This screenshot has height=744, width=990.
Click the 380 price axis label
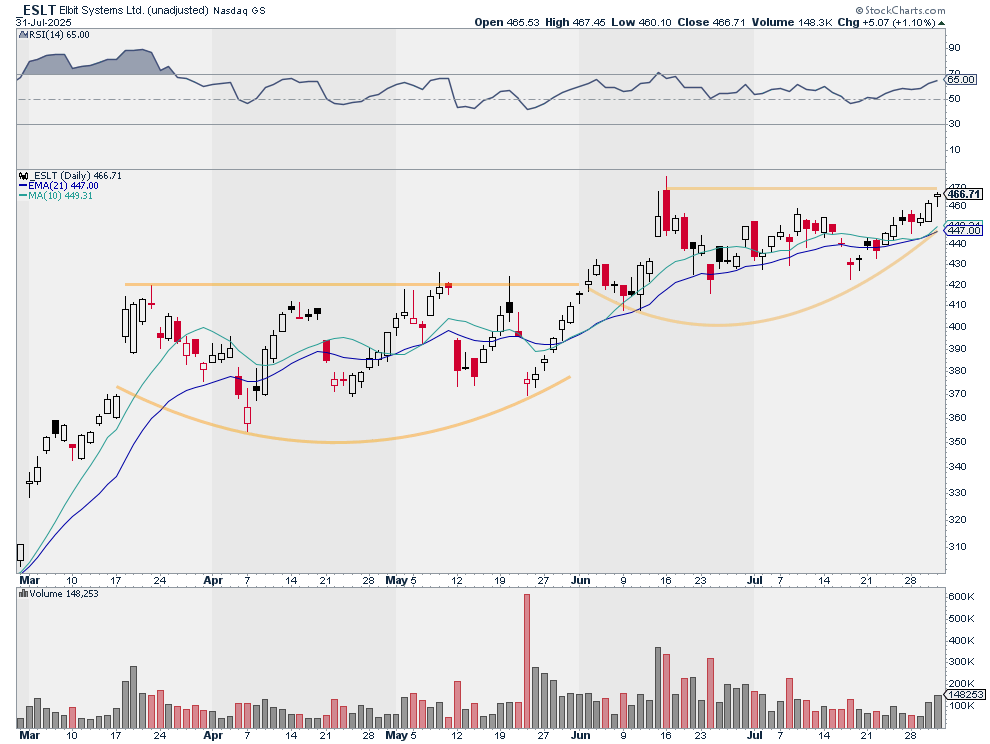[x=957, y=371]
